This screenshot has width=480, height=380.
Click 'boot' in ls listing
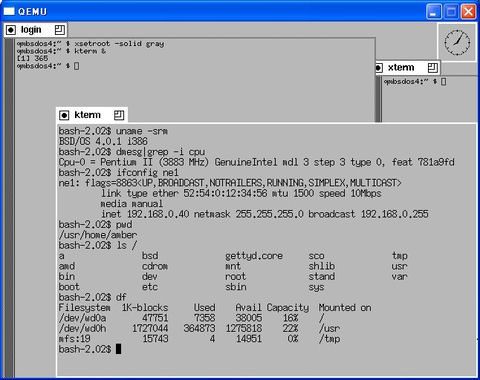point(69,287)
